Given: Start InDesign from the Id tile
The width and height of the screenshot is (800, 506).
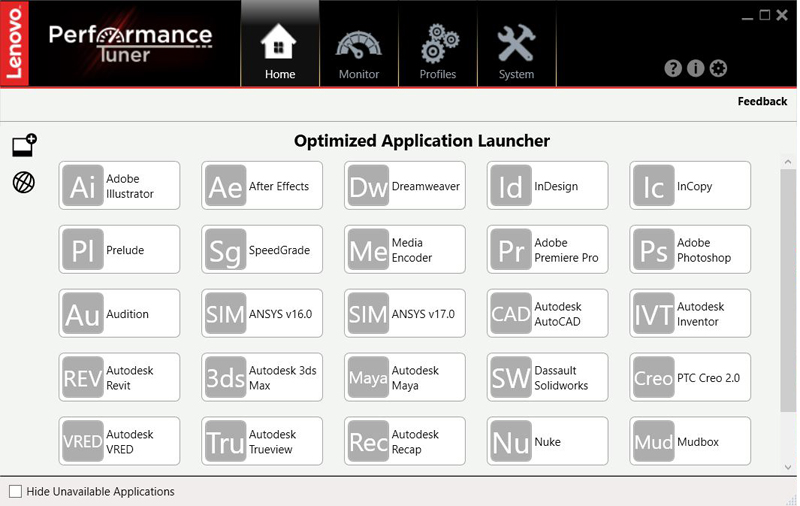Looking at the screenshot, I should pos(547,186).
